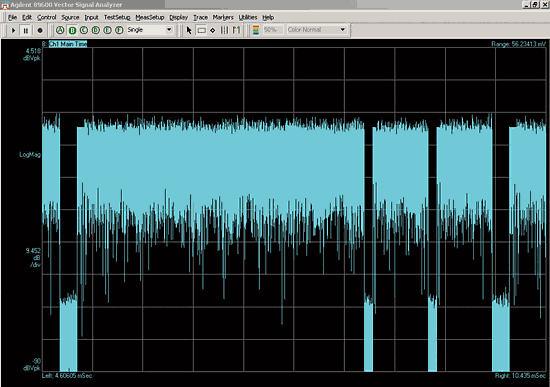Open the Display menu

(179, 17)
